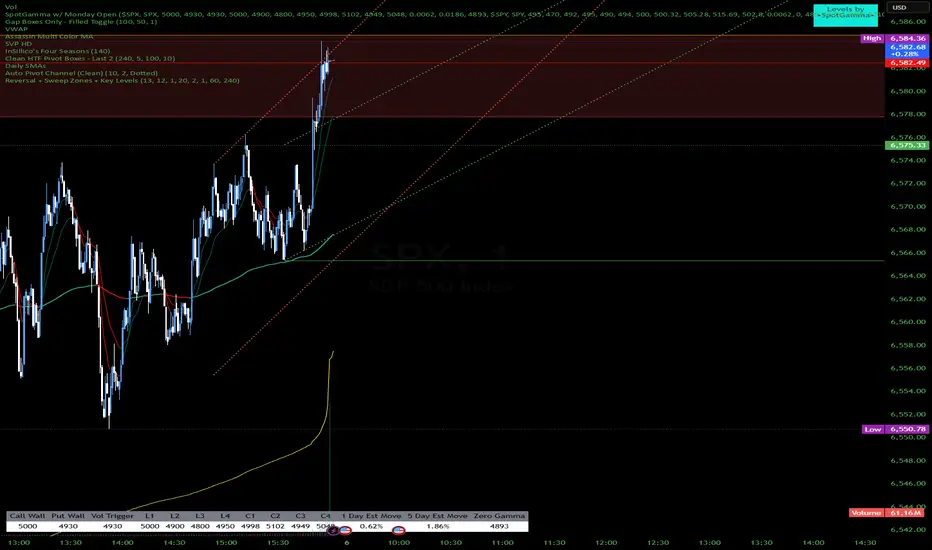Viewport: 932px width, 550px height.
Task: Click the green price label 6,575.33
Action: click(x=907, y=145)
